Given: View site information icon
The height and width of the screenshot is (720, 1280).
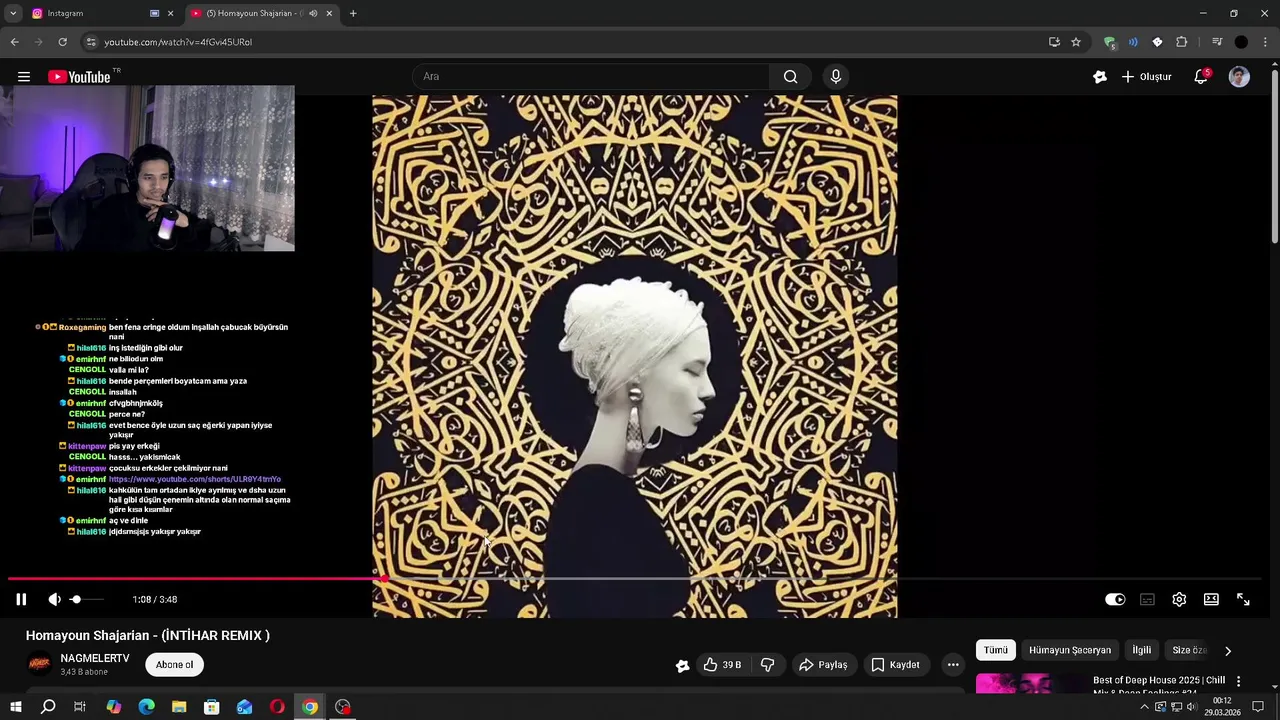Looking at the screenshot, I should tap(91, 42).
